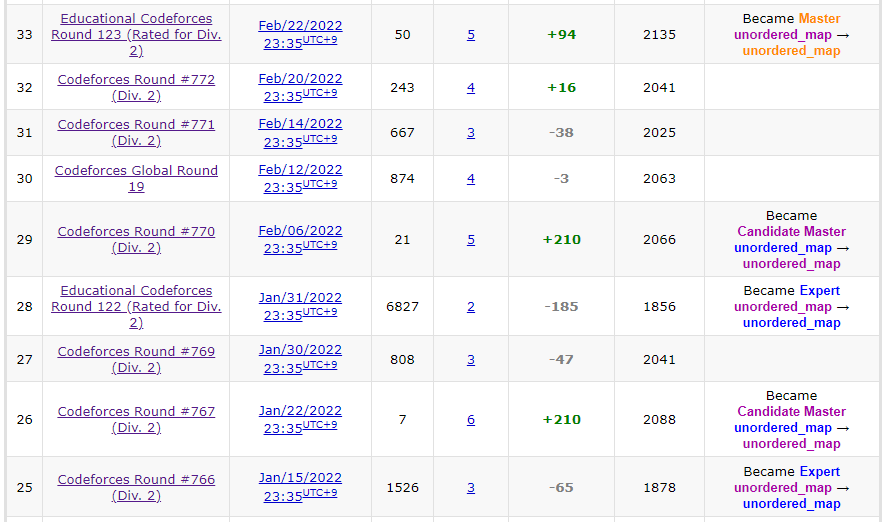Open Codeforces Global Round 19 link
885x522 pixels.
(136, 178)
